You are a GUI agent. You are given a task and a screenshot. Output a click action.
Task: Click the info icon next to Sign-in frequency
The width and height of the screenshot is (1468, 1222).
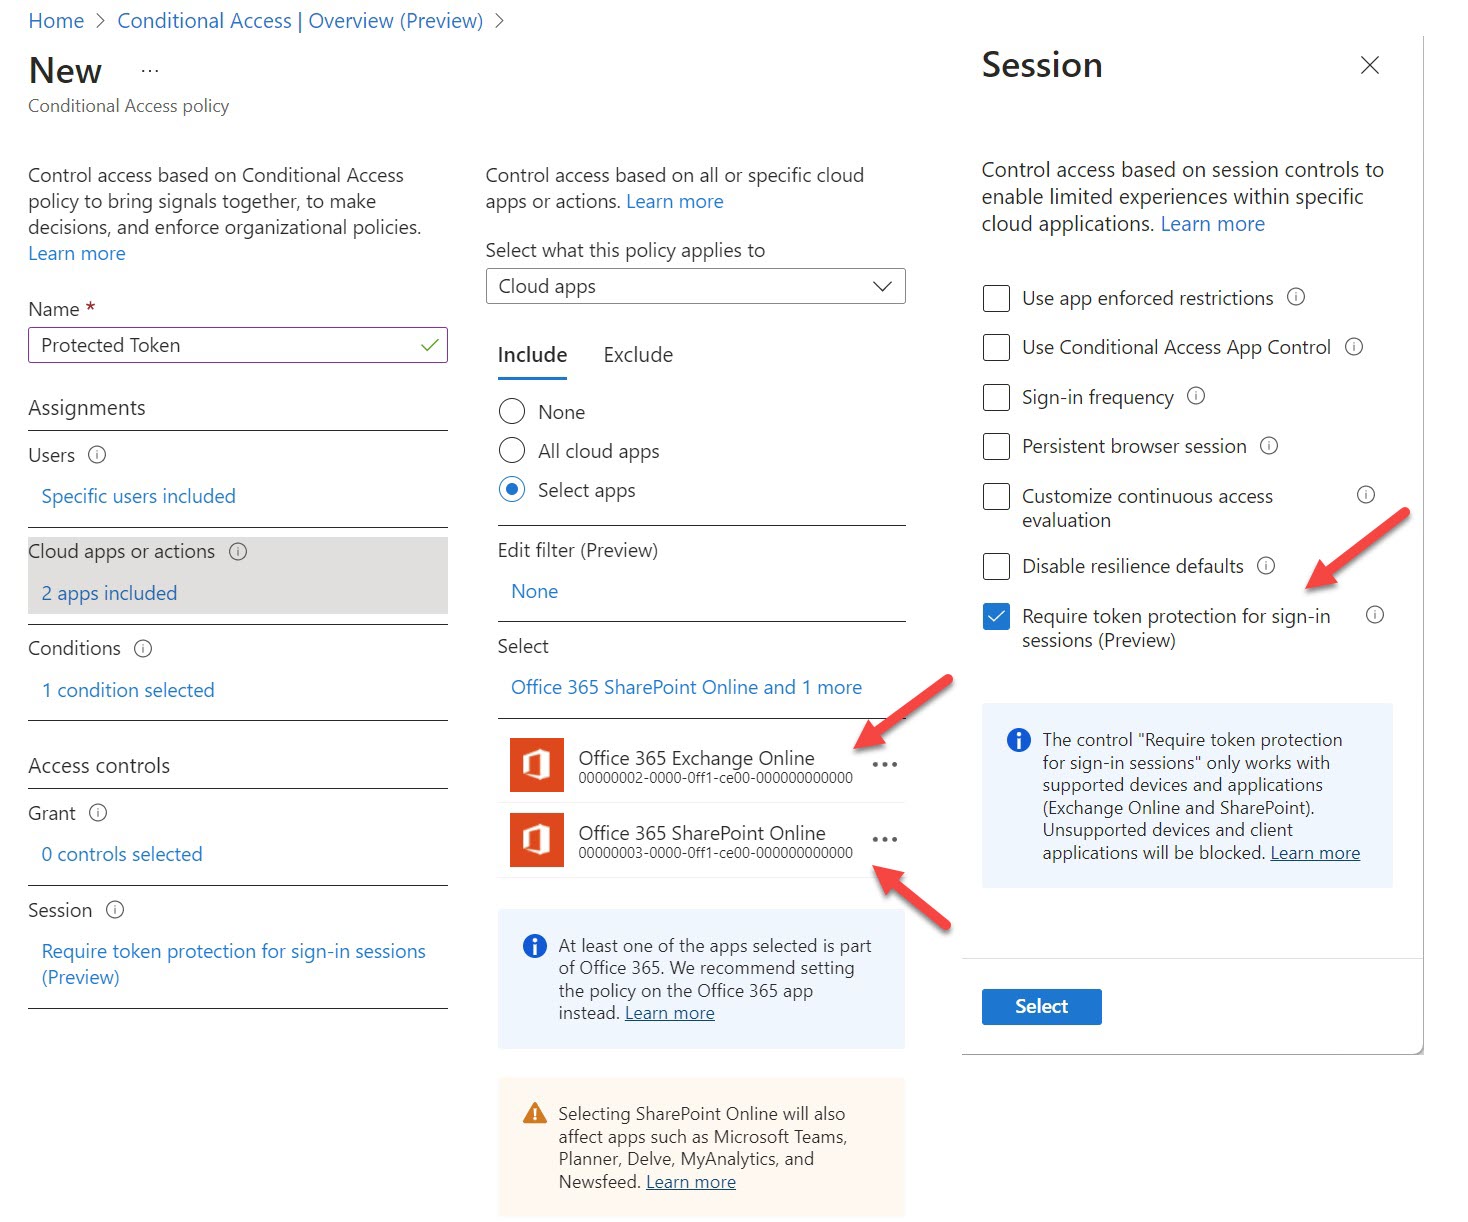pyautogui.click(x=1196, y=396)
